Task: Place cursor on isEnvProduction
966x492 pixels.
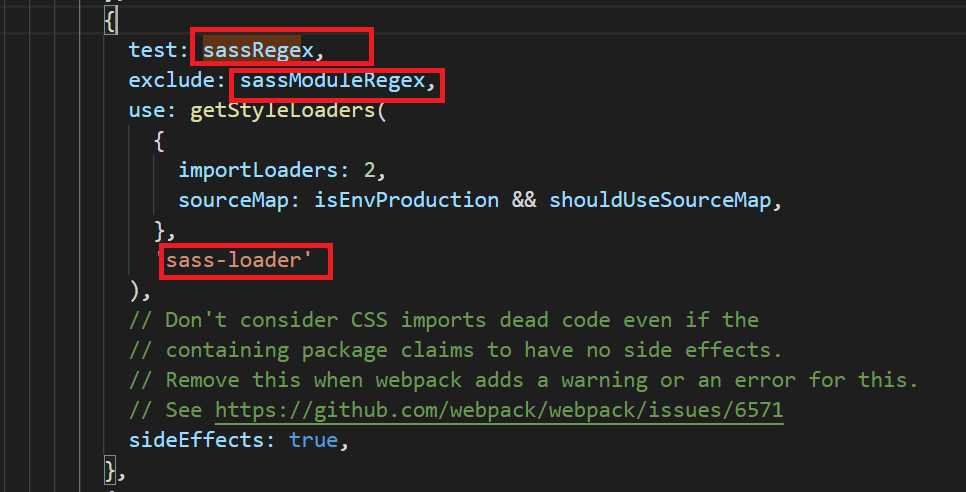Action: pos(406,199)
